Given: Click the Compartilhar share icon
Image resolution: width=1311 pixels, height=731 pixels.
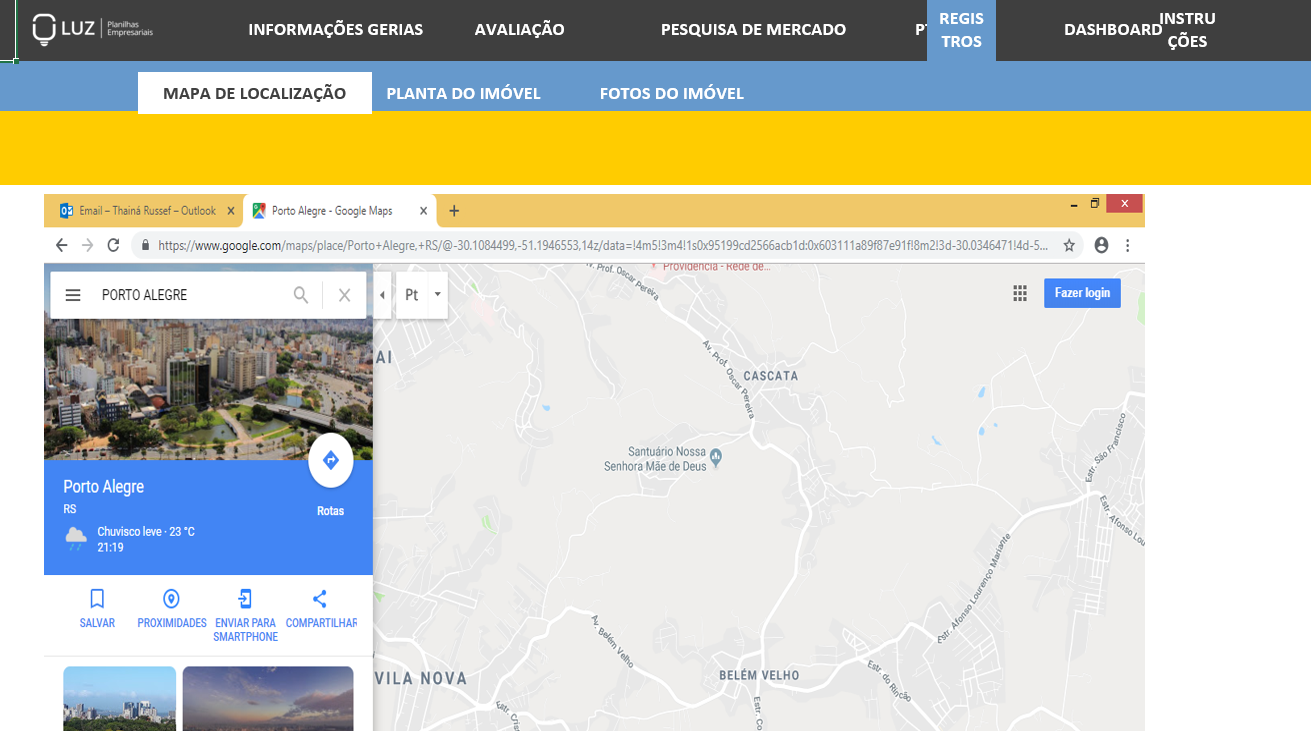Looking at the screenshot, I should (320, 599).
